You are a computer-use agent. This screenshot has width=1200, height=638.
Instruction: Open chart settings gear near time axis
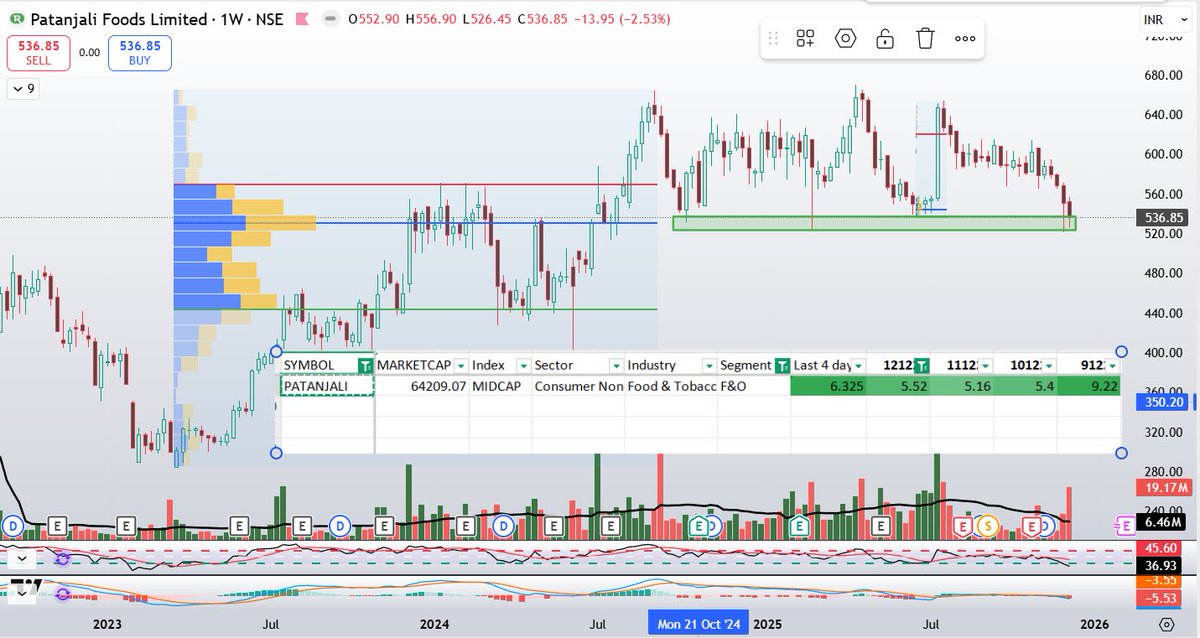1166,625
